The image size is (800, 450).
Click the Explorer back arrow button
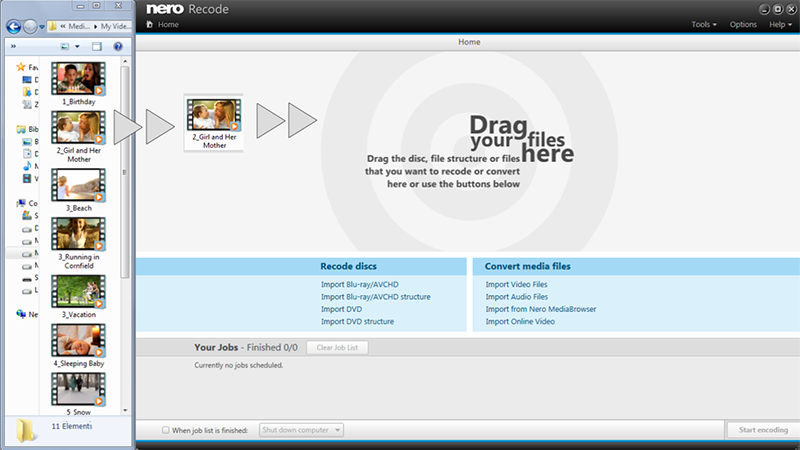12,26
